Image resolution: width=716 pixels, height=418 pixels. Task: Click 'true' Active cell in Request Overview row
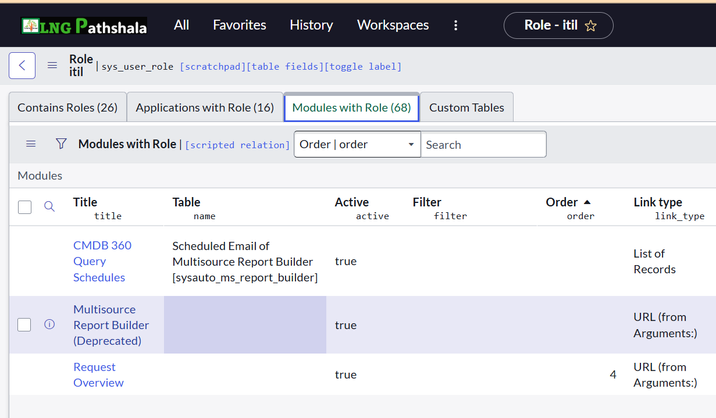point(346,375)
